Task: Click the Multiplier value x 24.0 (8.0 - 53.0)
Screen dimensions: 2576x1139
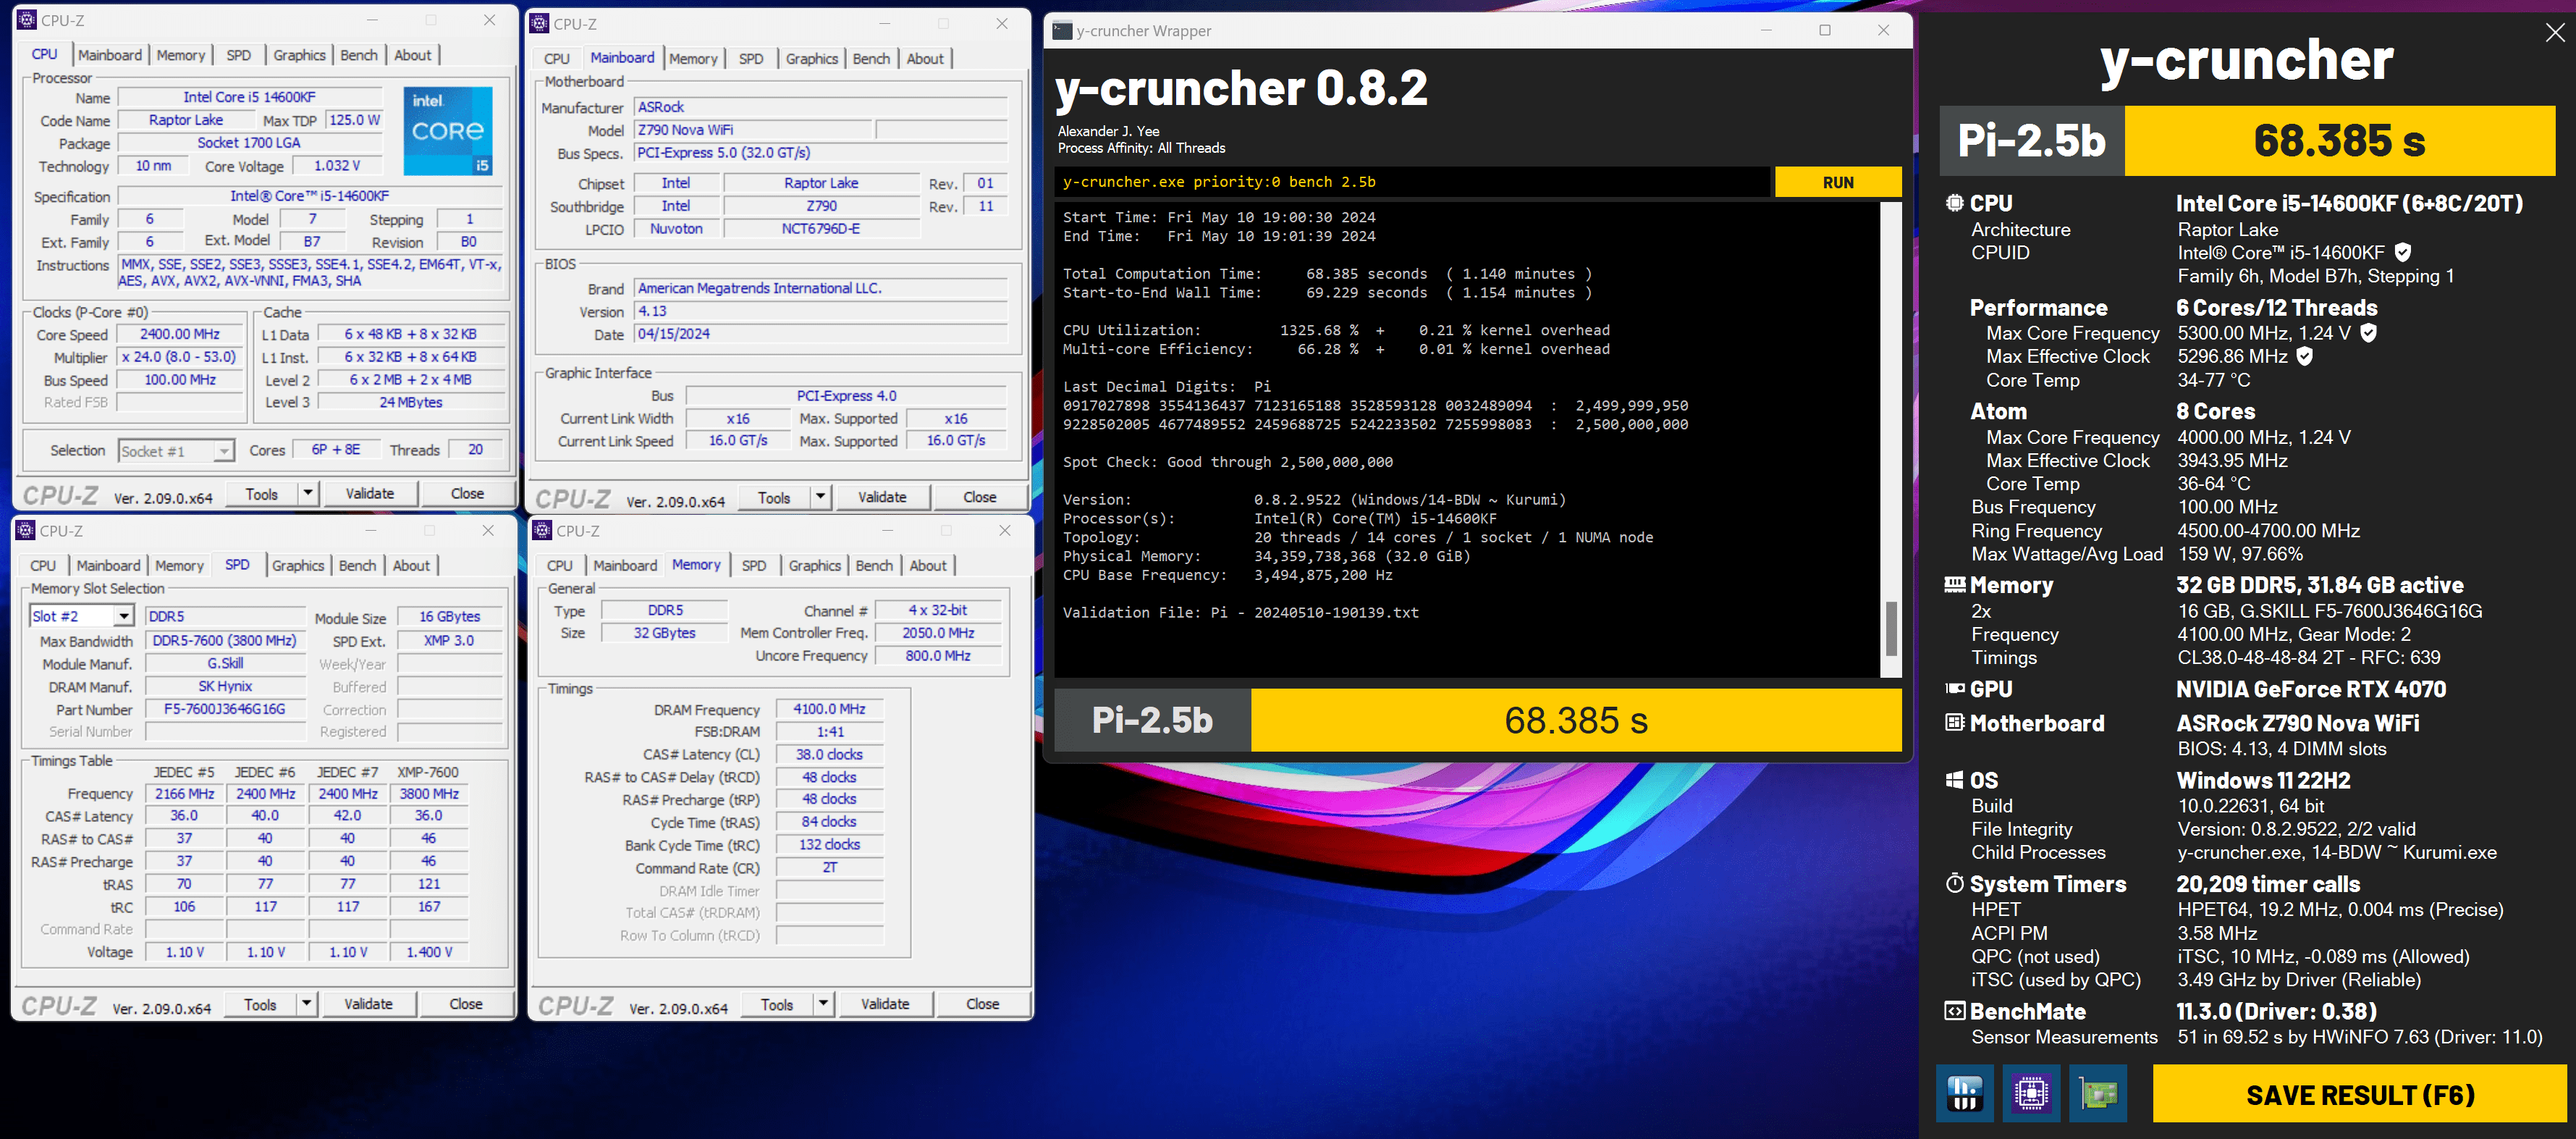Action: [180, 357]
